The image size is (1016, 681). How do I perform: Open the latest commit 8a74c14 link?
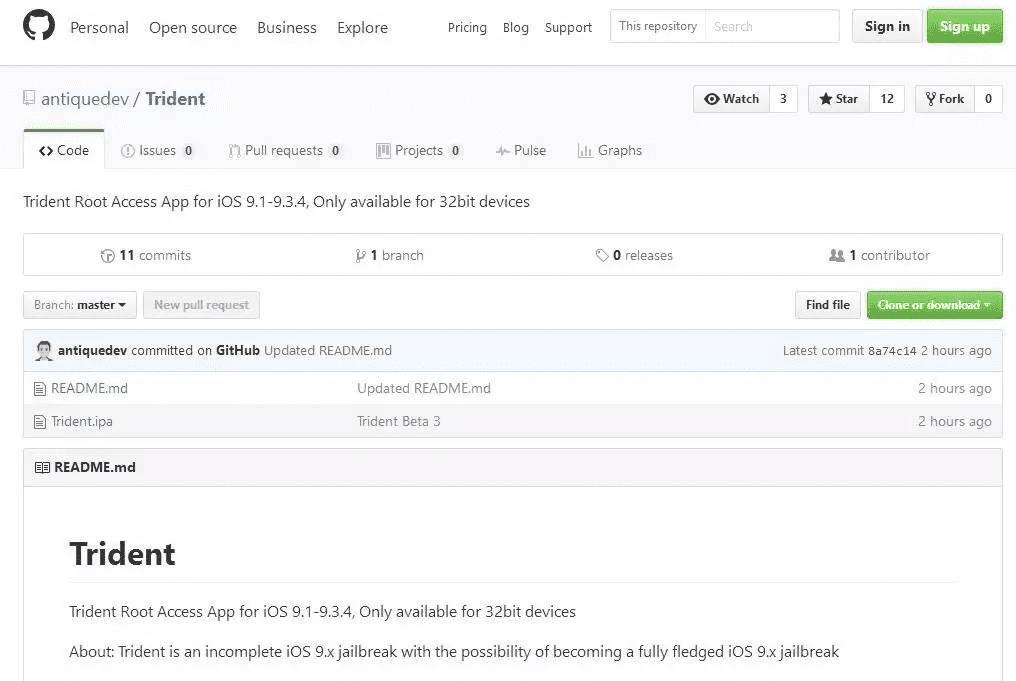pos(892,351)
